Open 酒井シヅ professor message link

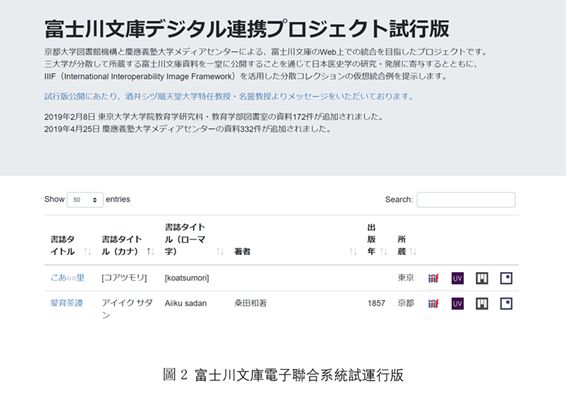(x=229, y=97)
